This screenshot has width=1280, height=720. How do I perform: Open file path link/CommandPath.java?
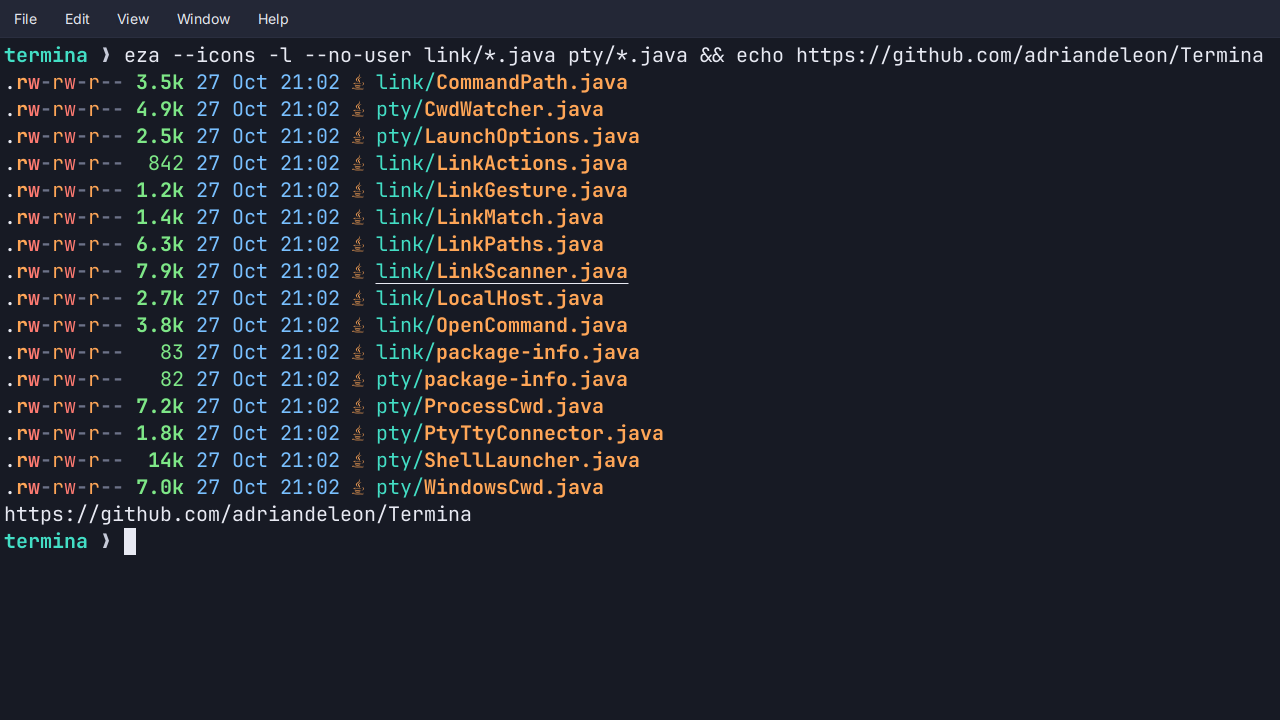tap(502, 82)
